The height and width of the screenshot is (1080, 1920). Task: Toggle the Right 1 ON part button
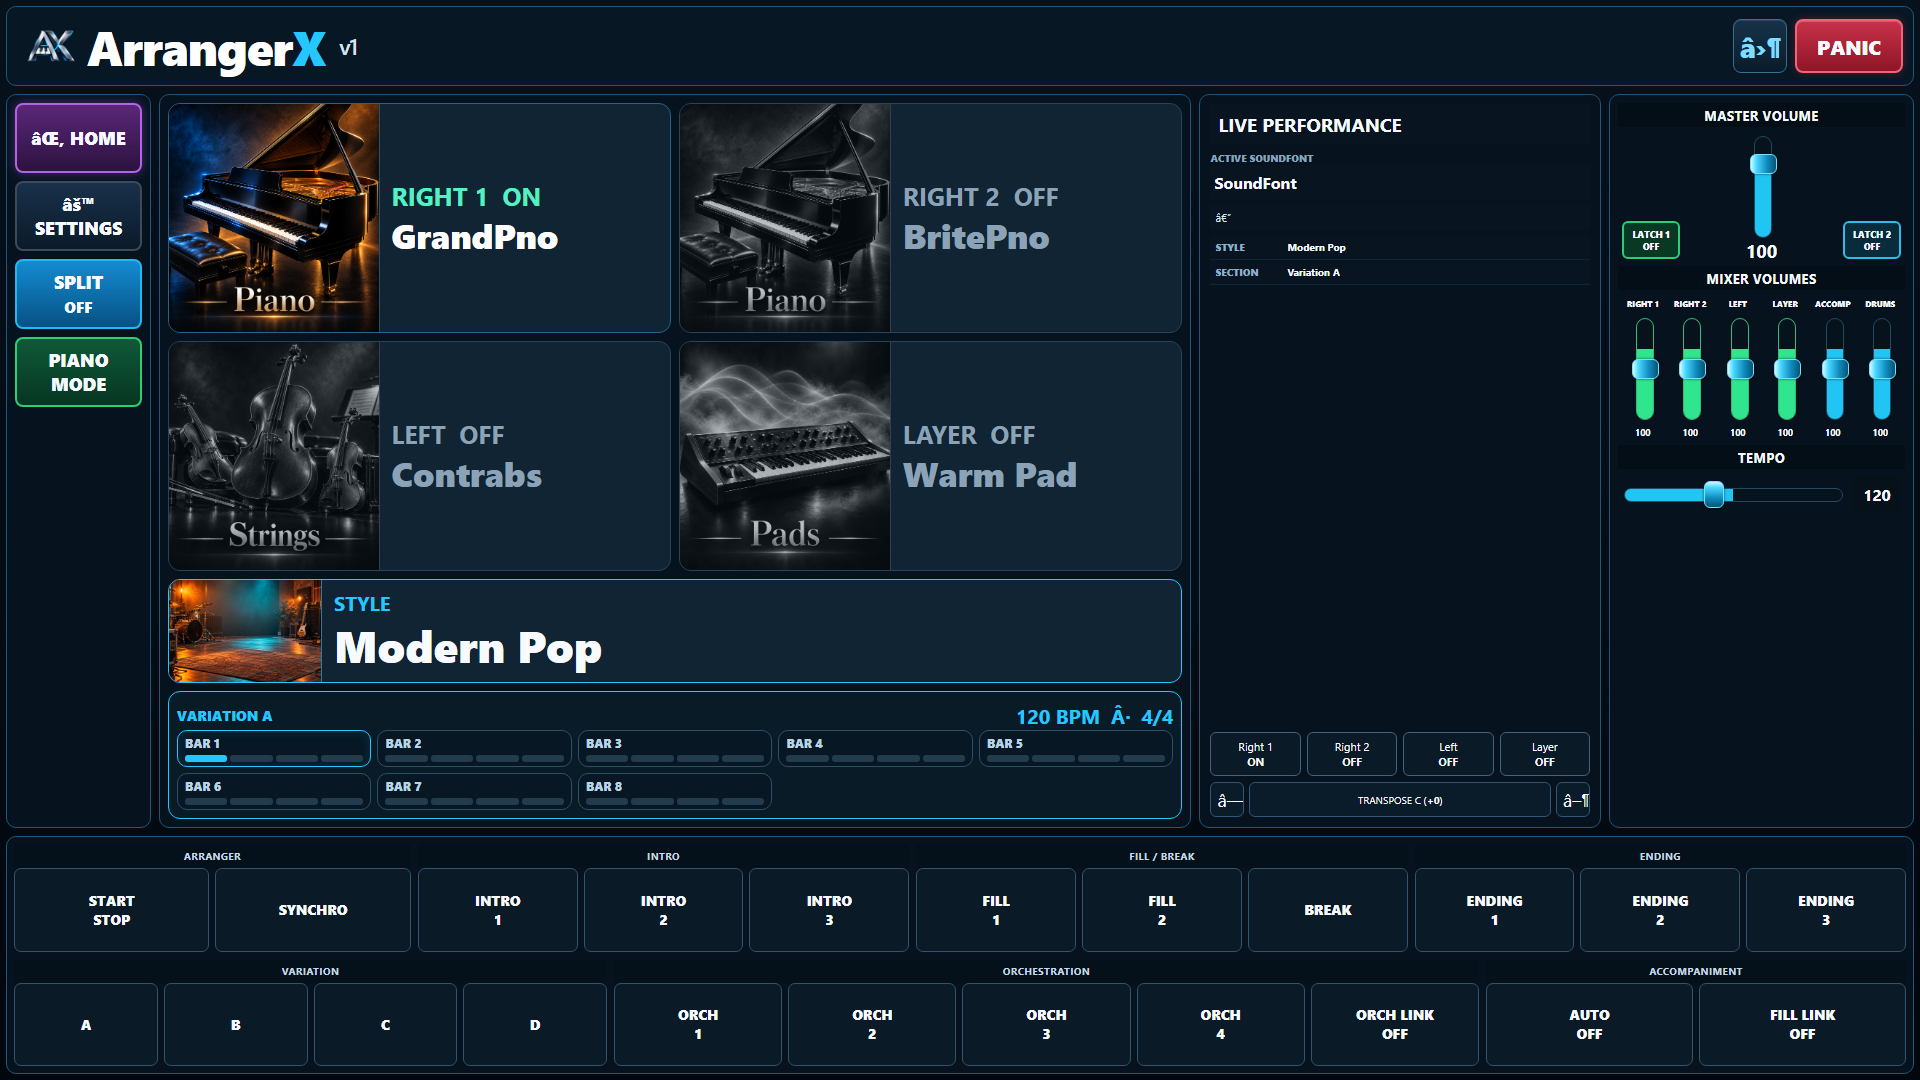(x=1255, y=754)
